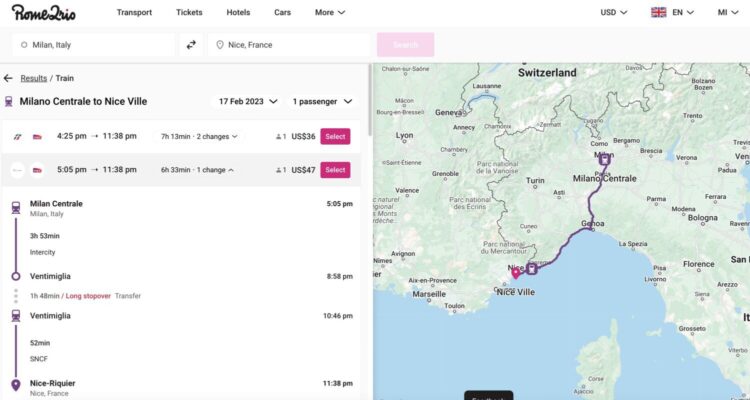Click the Nice, France destination input field

click(x=288, y=45)
